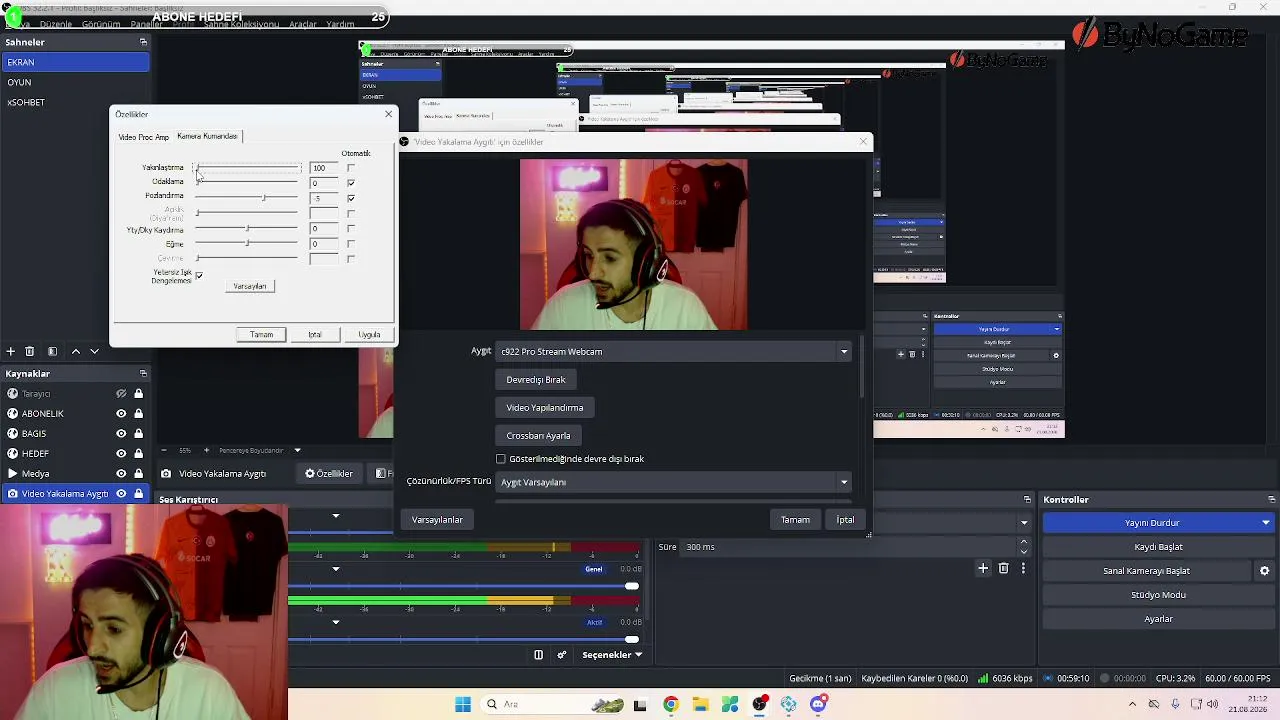This screenshot has height=720, width=1280.
Task: Open advanced audio properties gear icon
Action: tap(562, 655)
